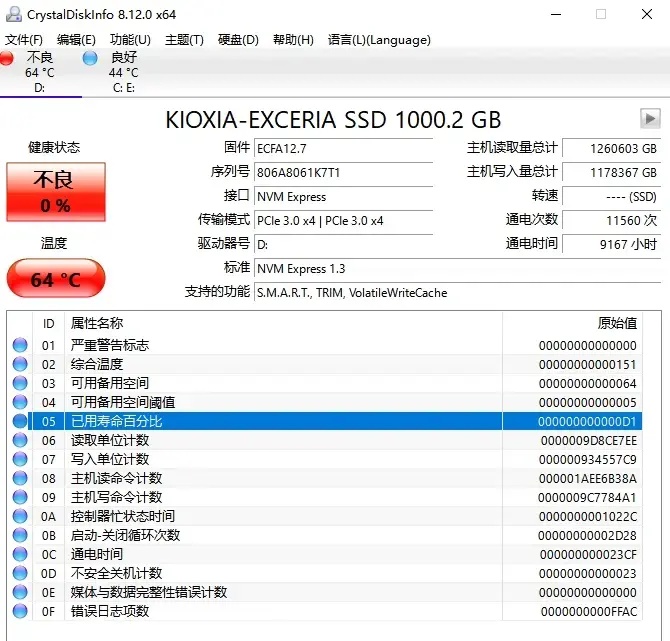The height and width of the screenshot is (641, 670).
Task: Select highlighted row 05 已用寿命百分比
Action: click(x=325, y=421)
